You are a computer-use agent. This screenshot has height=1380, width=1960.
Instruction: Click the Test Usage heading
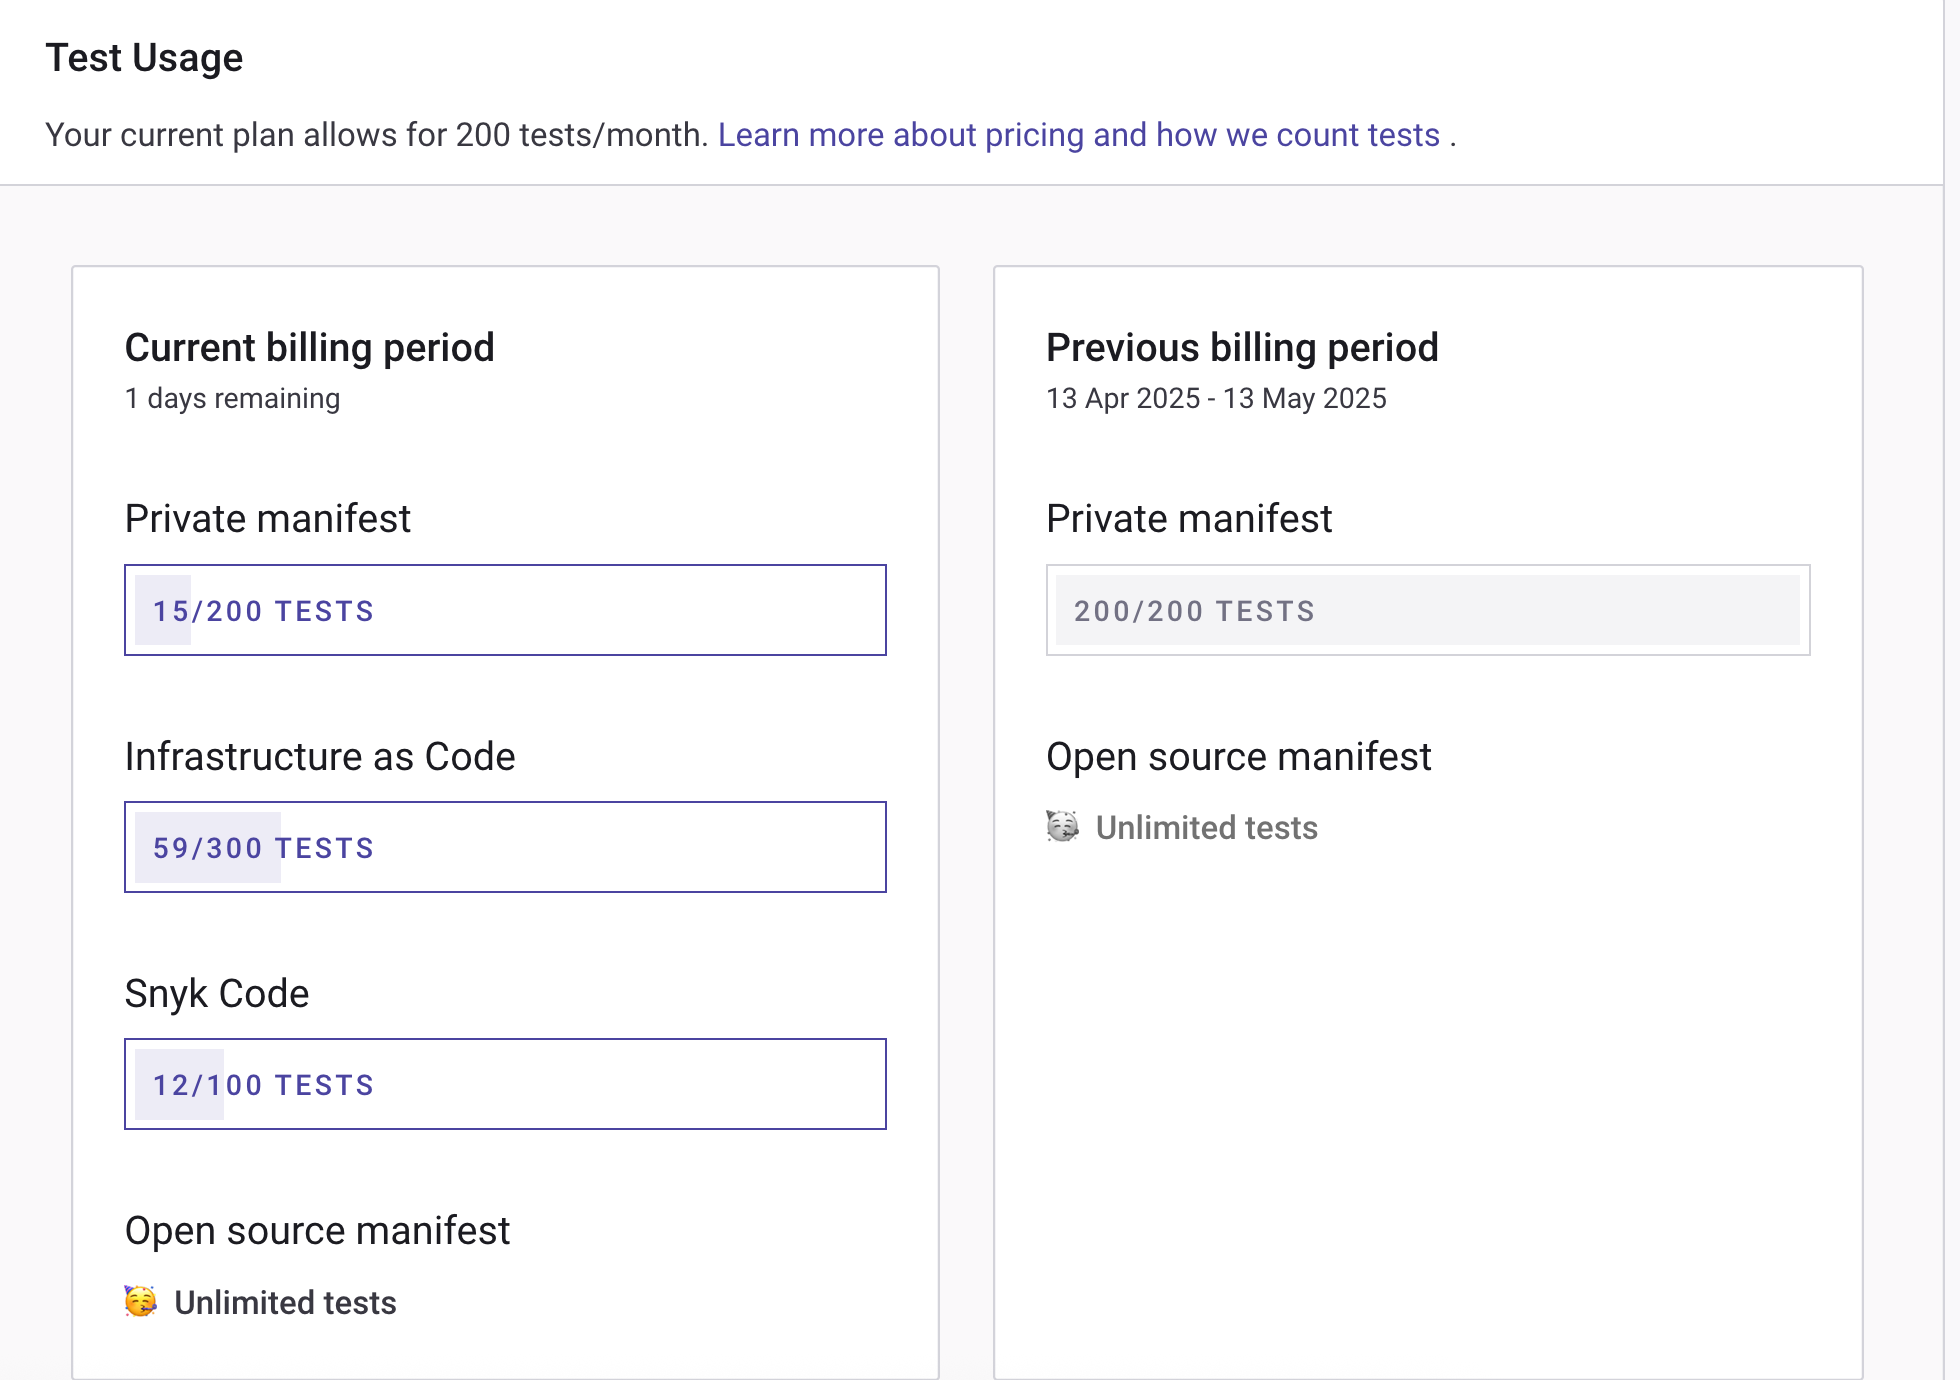click(144, 58)
